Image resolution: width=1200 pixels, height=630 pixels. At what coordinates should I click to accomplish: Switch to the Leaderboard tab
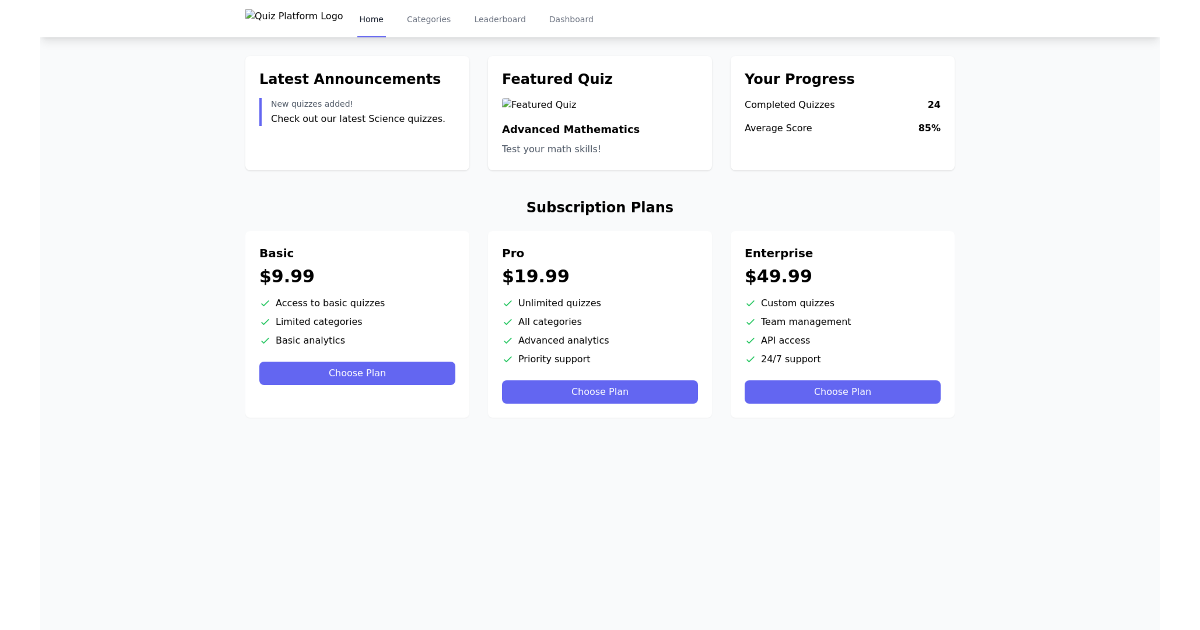point(499,19)
